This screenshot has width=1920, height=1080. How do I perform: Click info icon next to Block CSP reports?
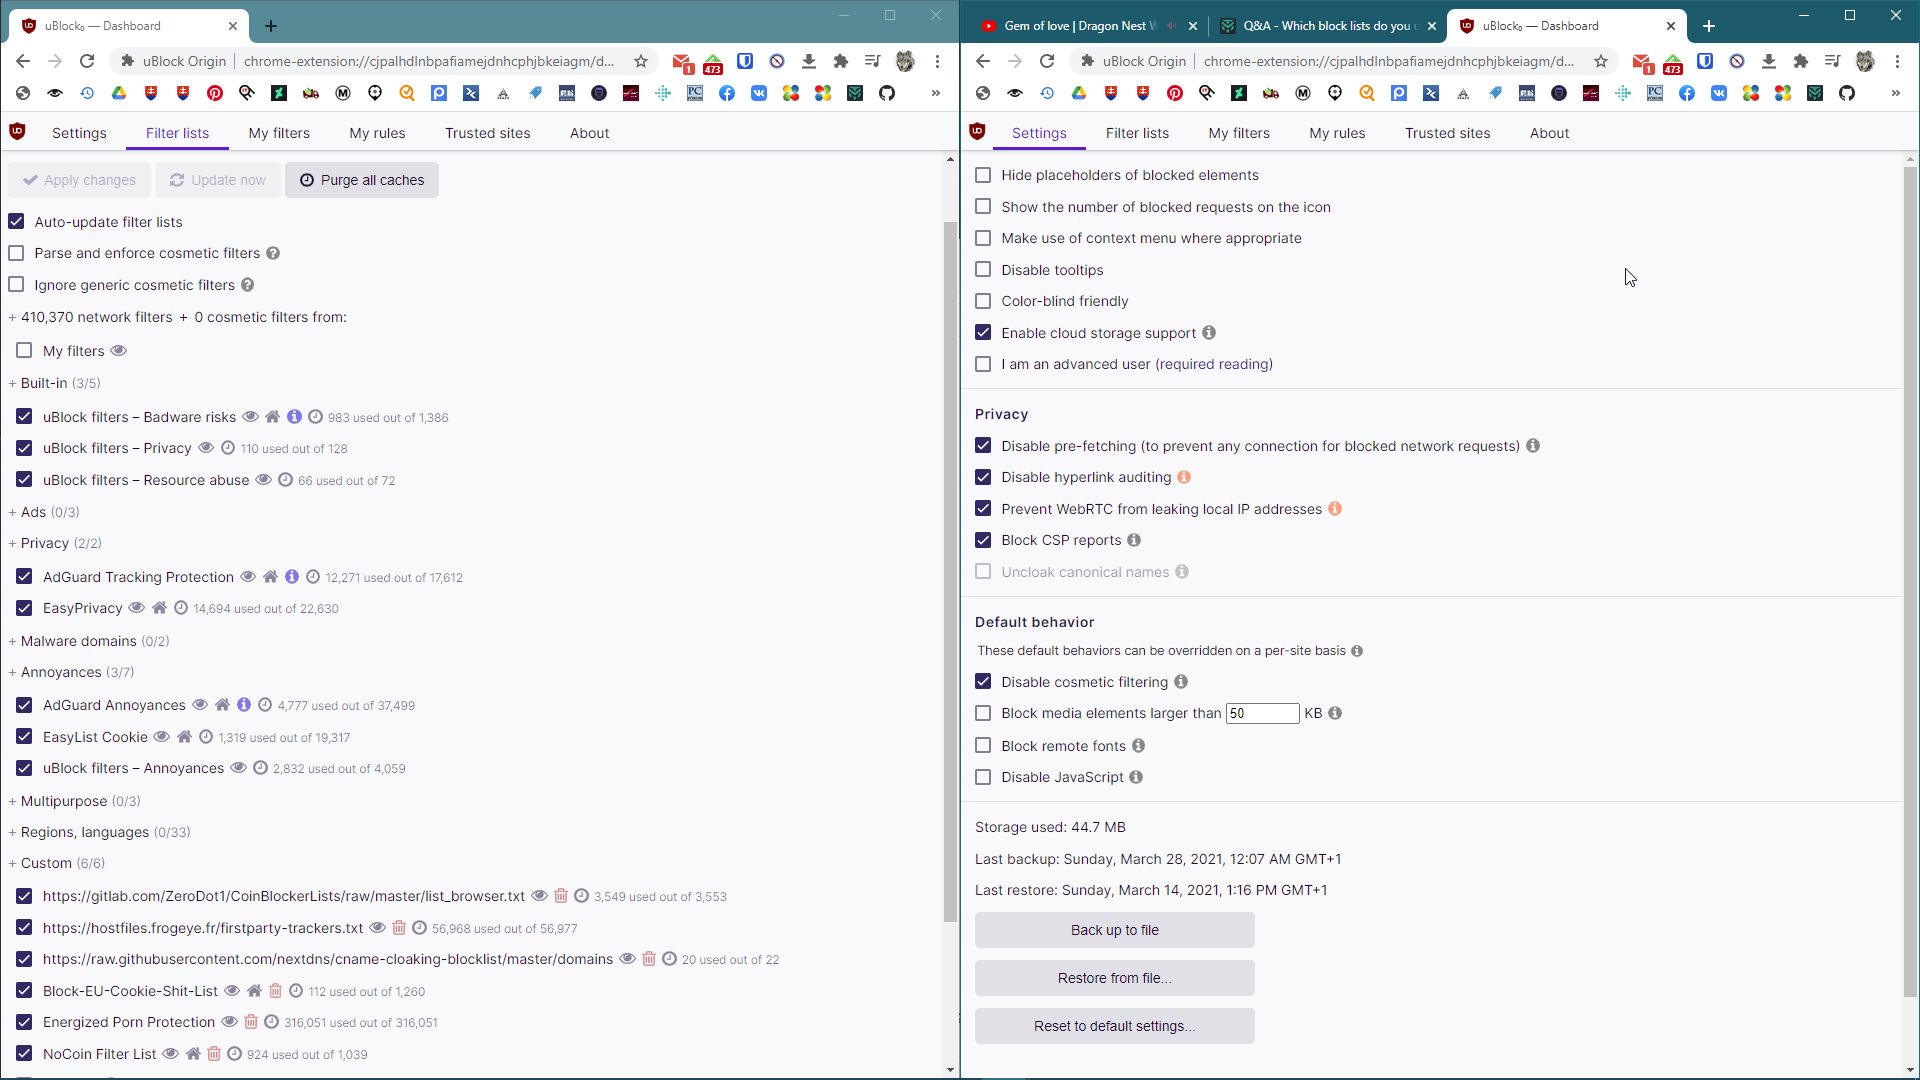coord(1134,540)
